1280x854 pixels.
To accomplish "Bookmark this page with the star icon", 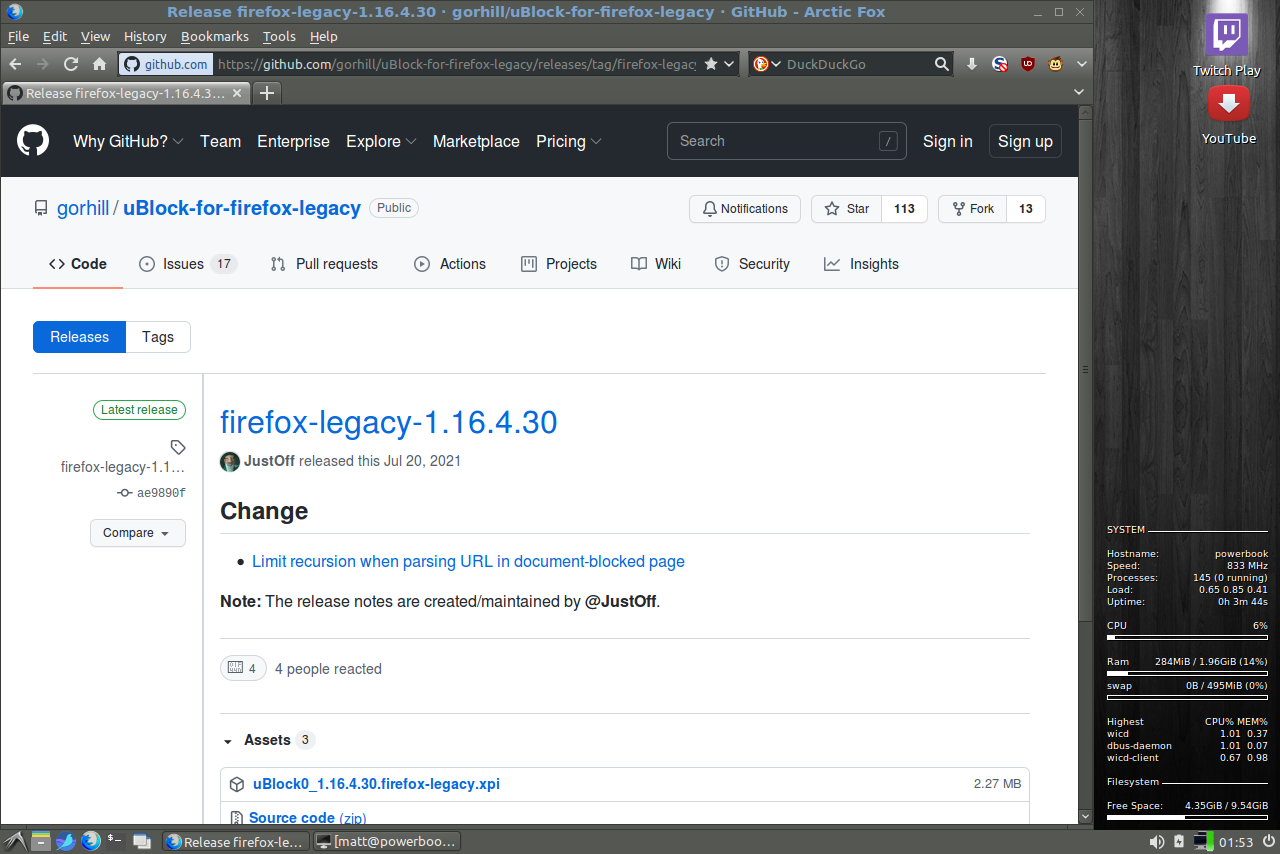I will pyautogui.click(x=711, y=64).
